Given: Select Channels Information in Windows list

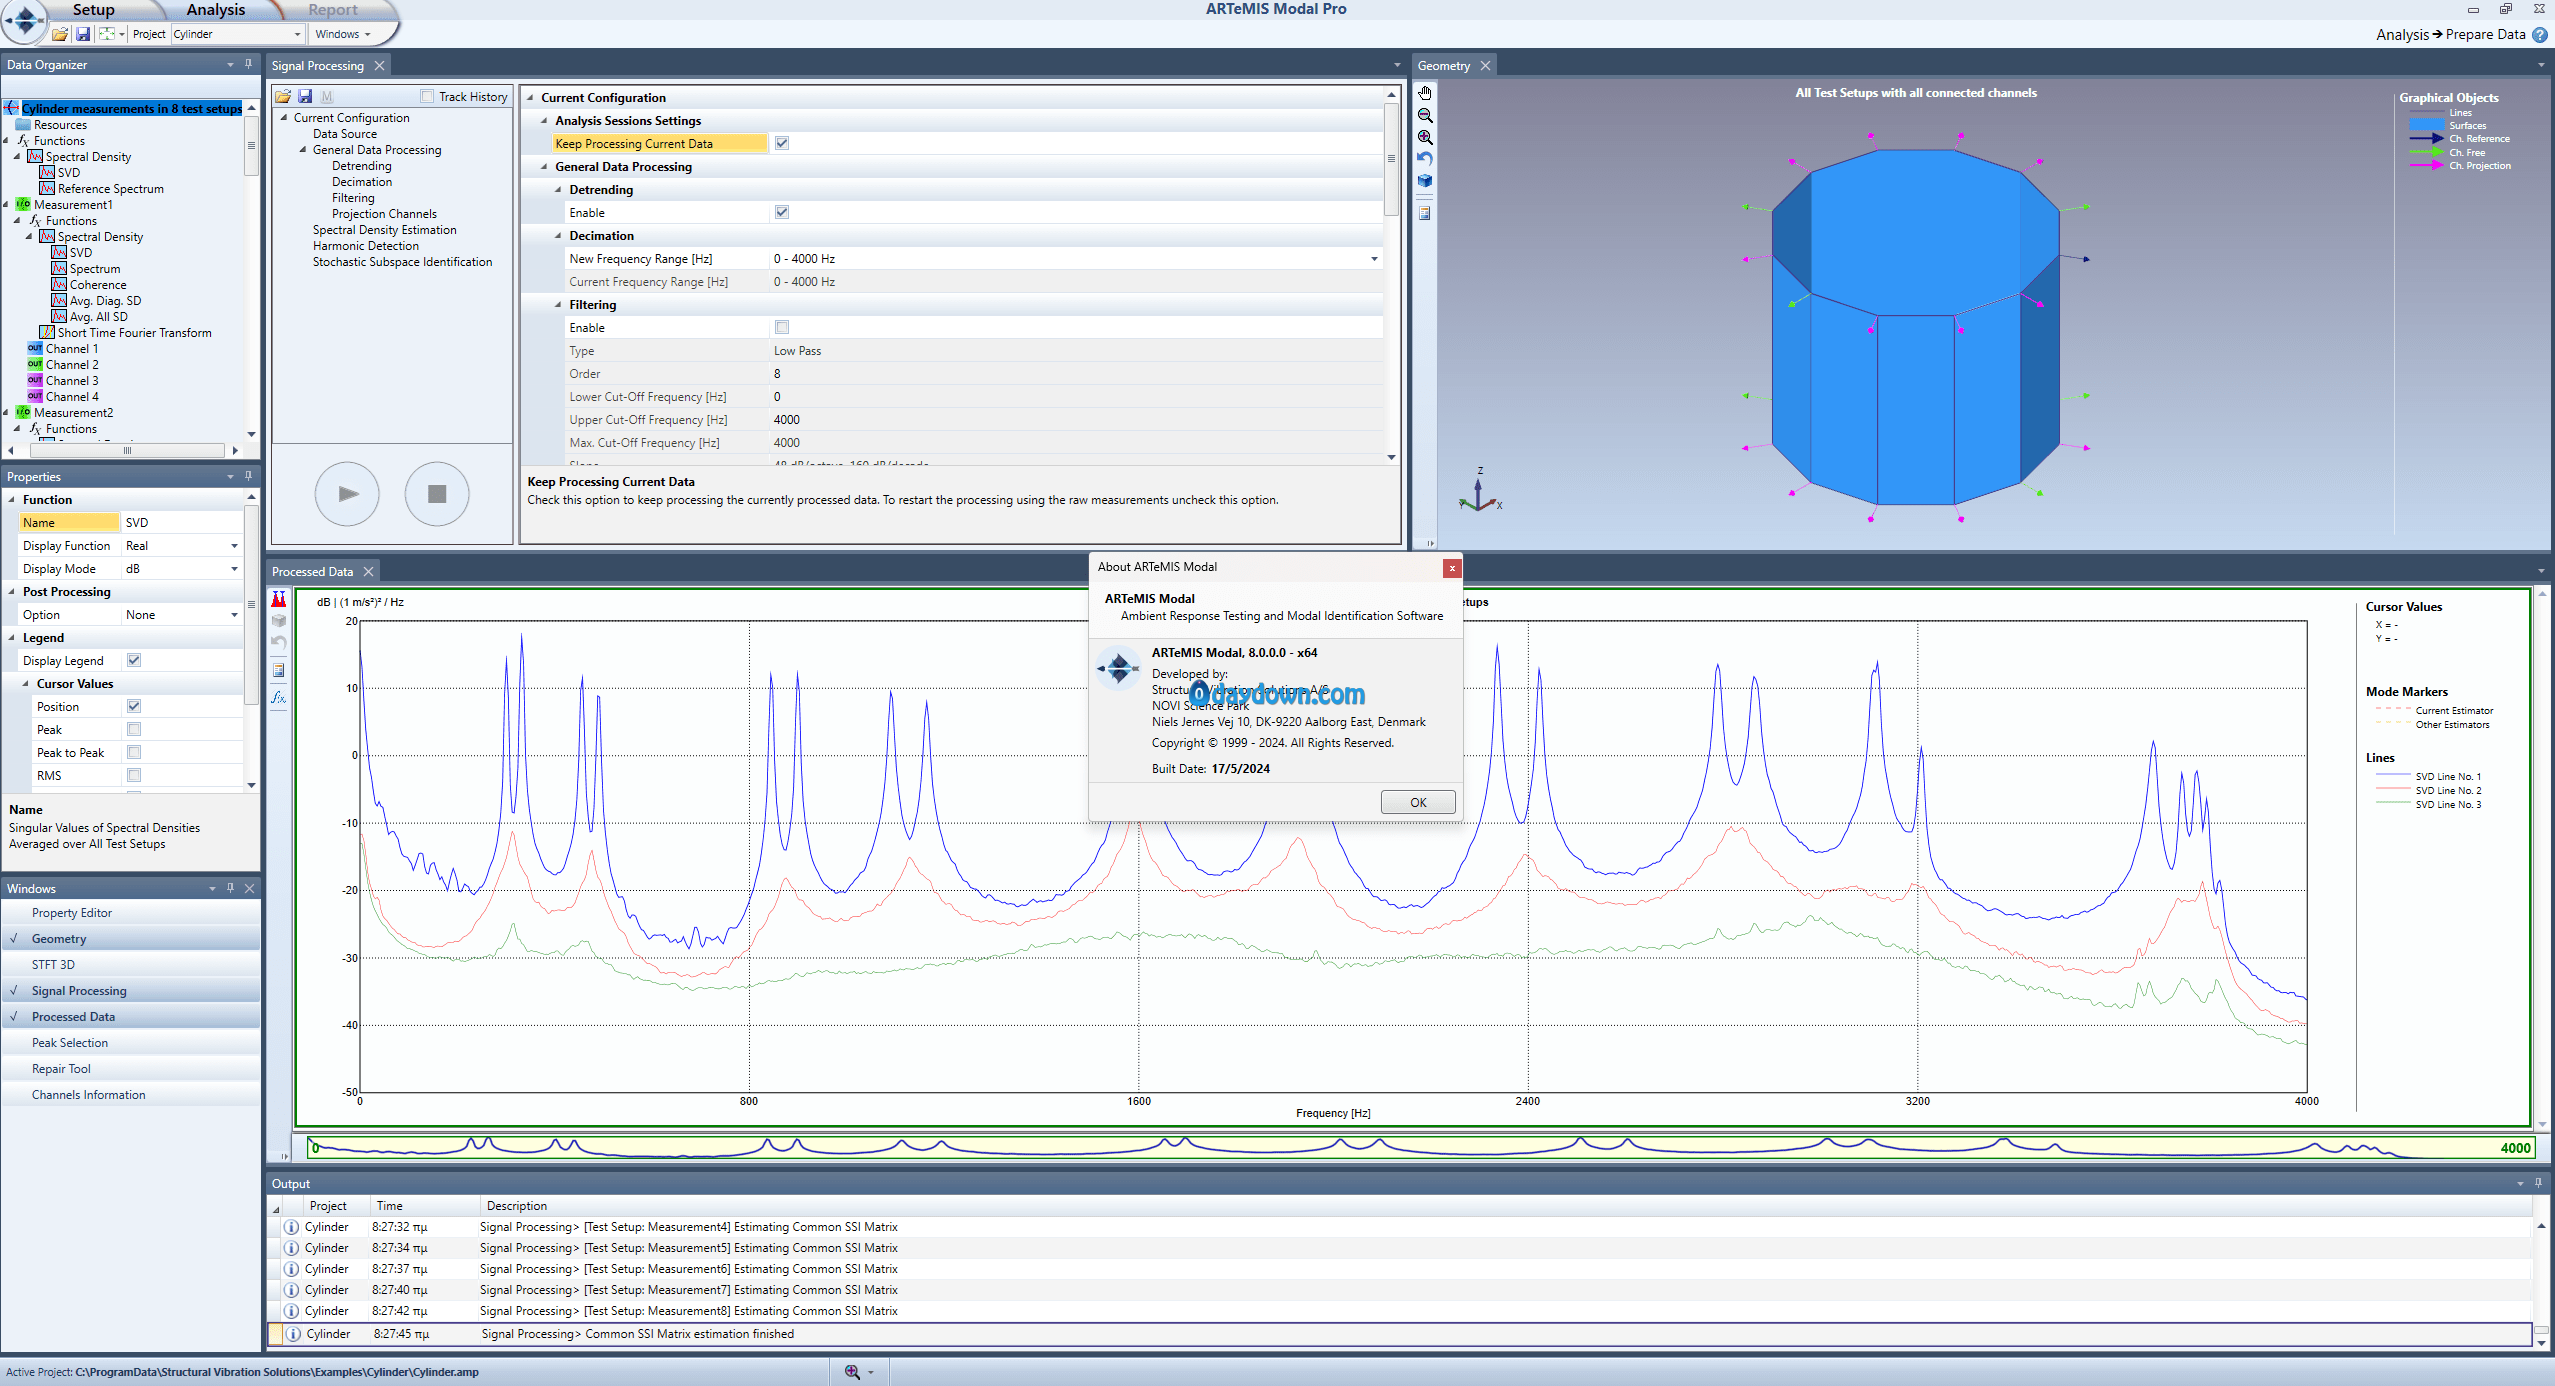Looking at the screenshot, I should click(x=131, y=1094).
